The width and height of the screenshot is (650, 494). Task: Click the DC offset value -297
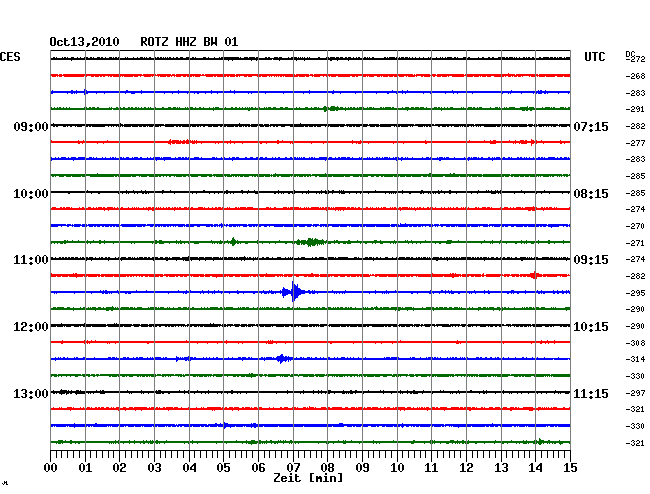tap(635, 393)
